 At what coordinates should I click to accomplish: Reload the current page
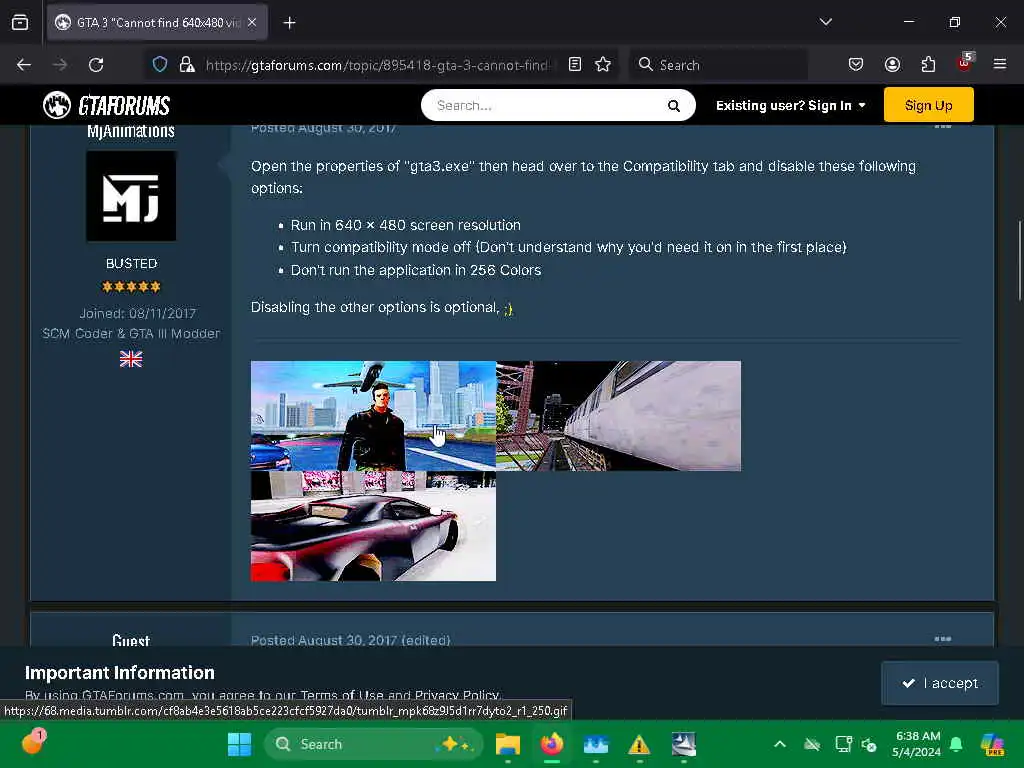[96, 65]
